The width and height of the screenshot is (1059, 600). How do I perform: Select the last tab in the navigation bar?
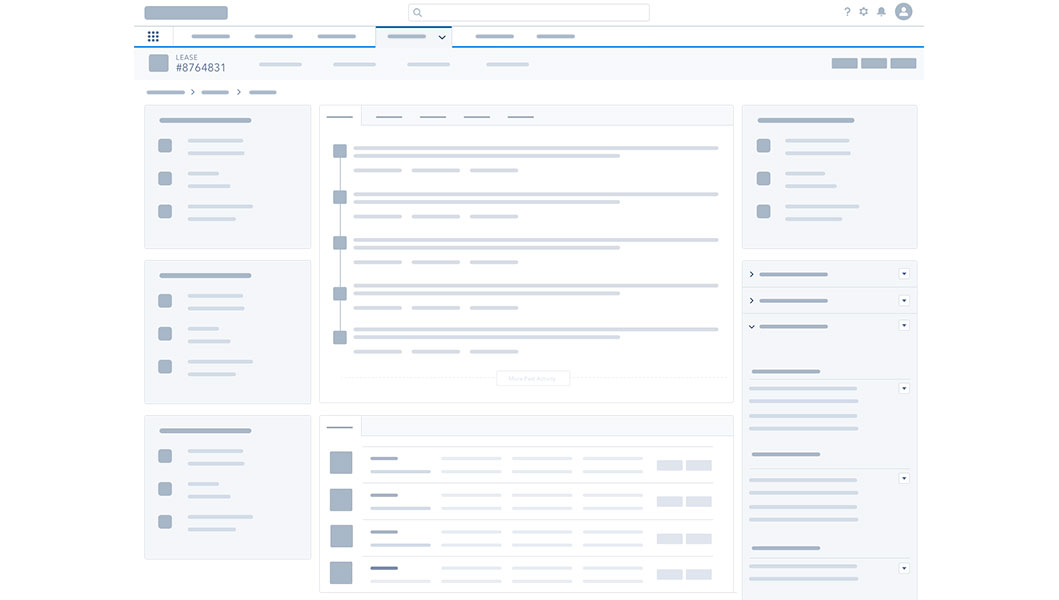pyautogui.click(x=555, y=36)
